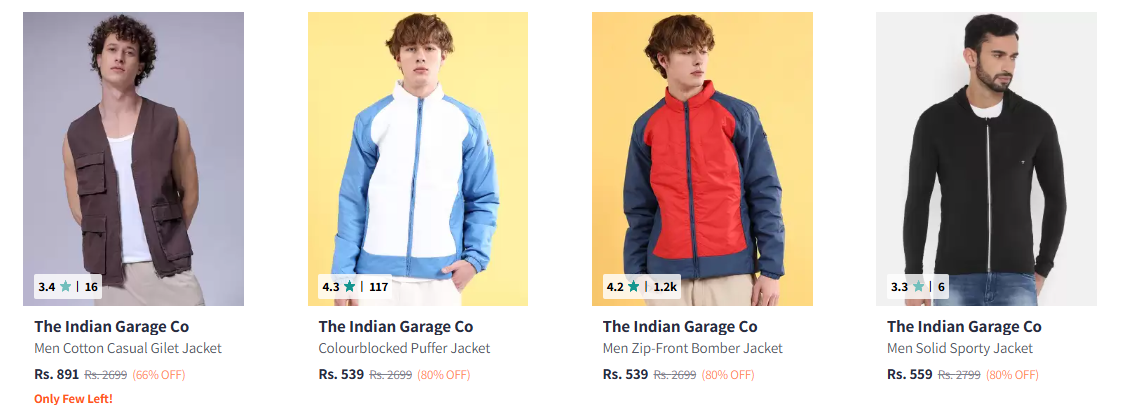
Task: Click the Rs. 891 price
Action: pos(57,374)
